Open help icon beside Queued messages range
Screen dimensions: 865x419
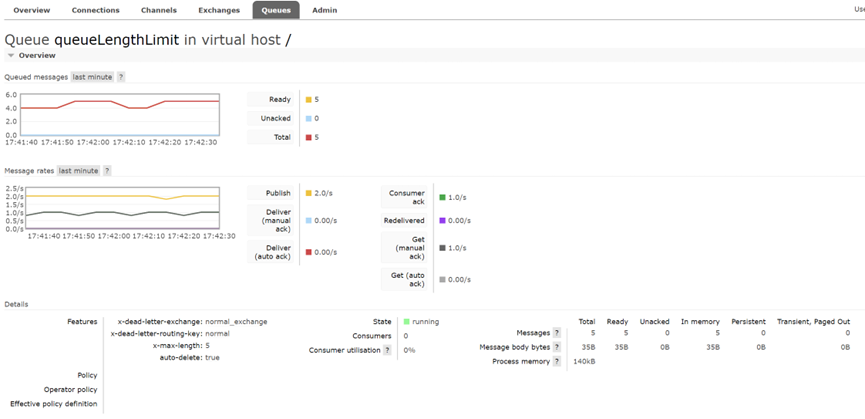[121, 77]
